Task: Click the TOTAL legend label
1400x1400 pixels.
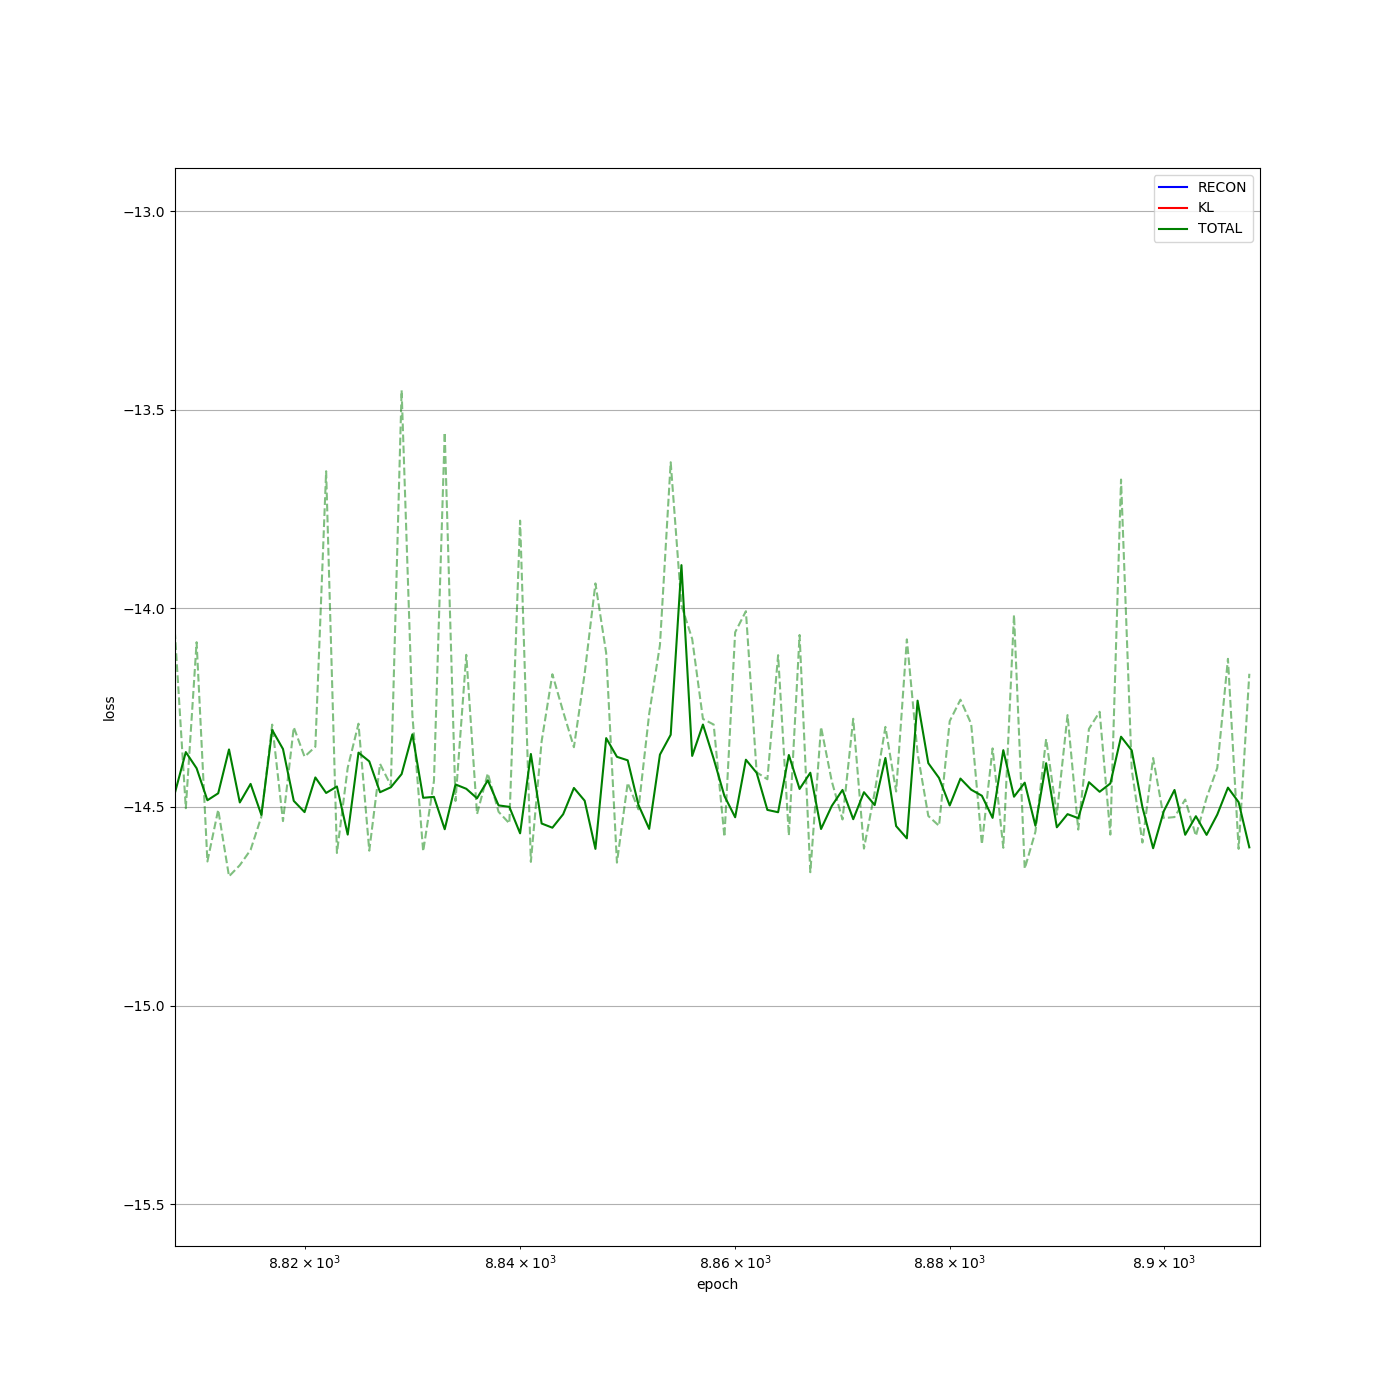Action: tap(1220, 229)
